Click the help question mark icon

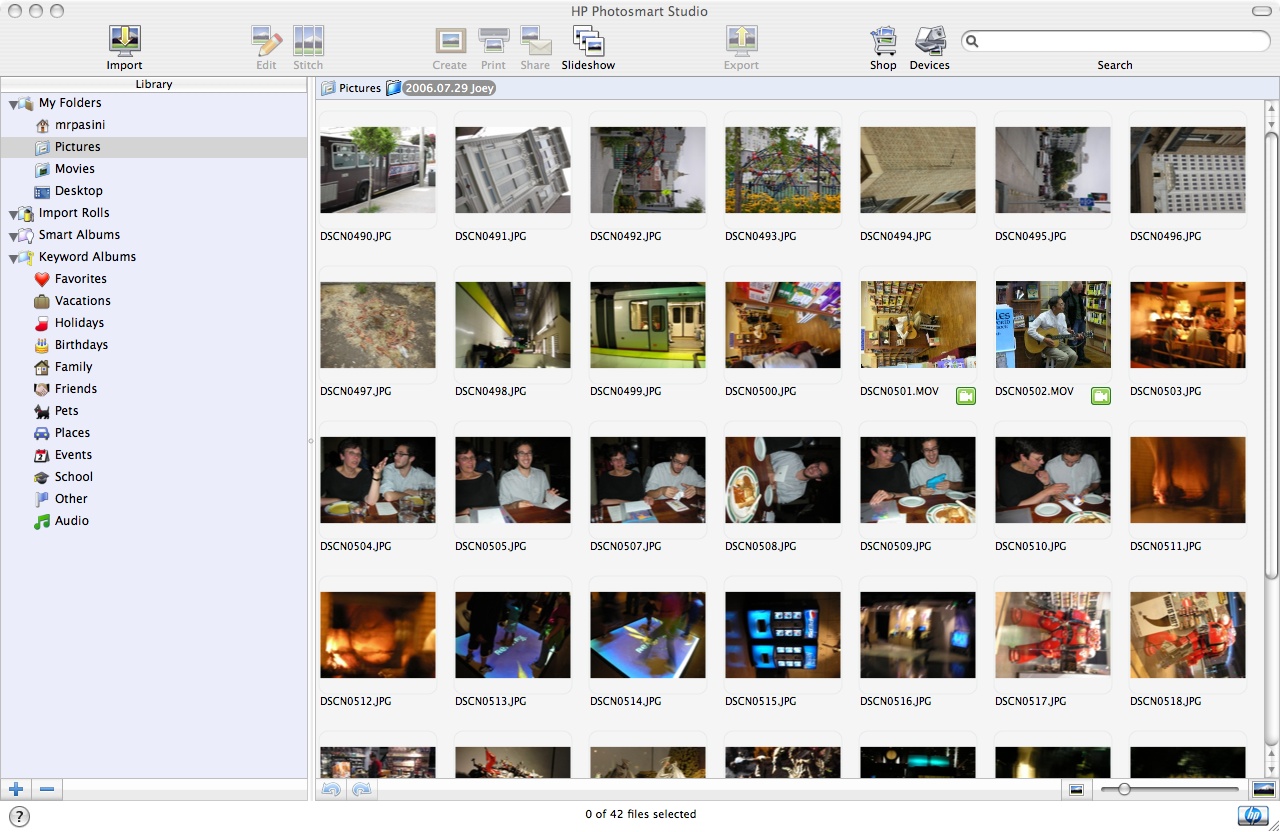pyautogui.click(x=19, y=816)
